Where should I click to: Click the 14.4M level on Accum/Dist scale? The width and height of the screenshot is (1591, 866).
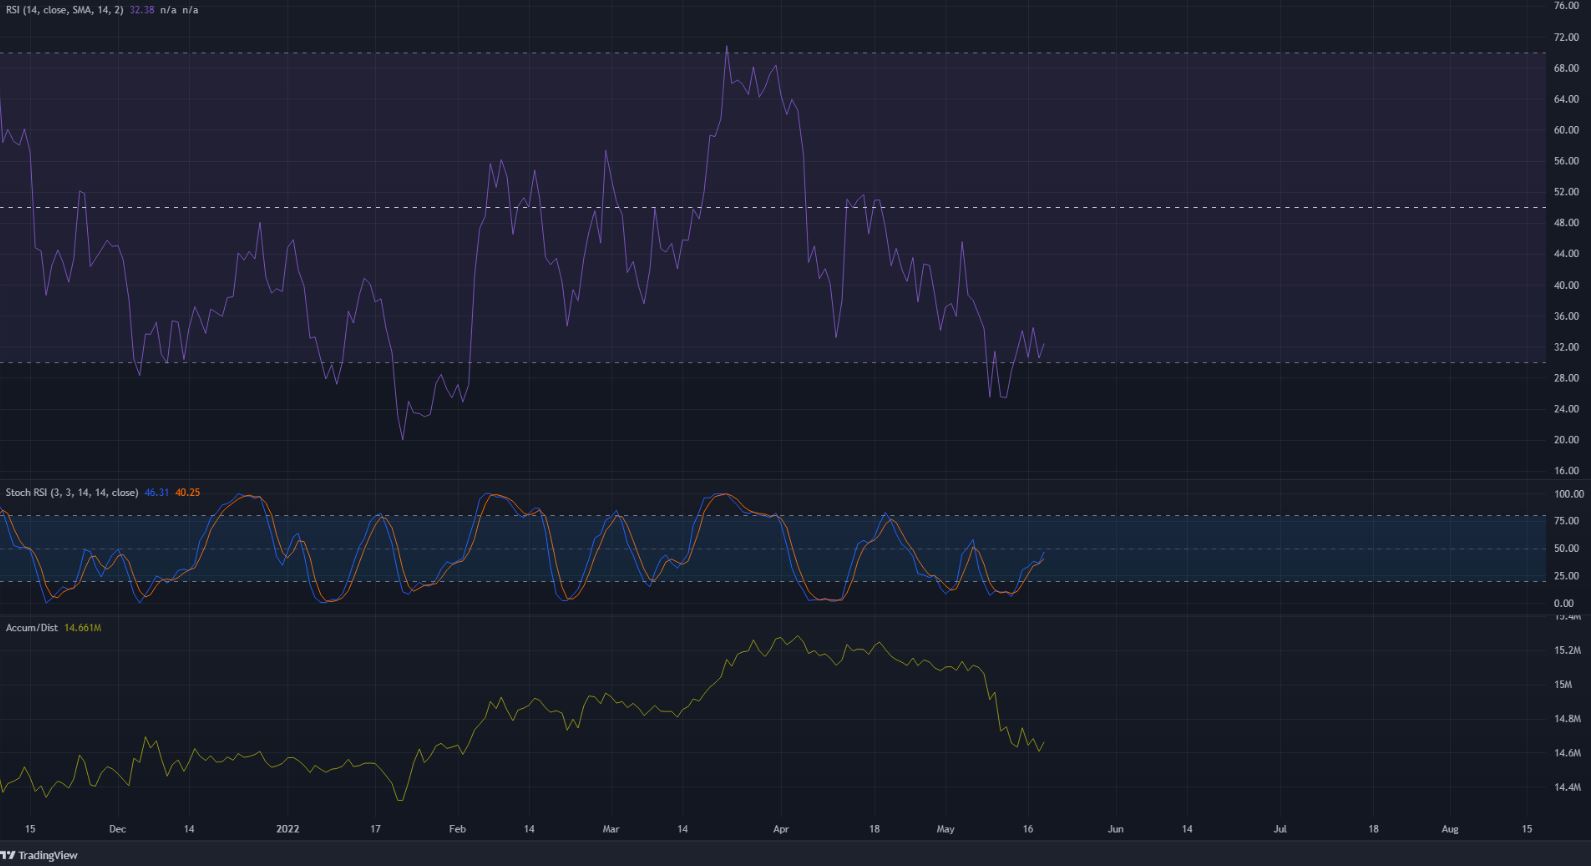click(x=1567, y=788)
